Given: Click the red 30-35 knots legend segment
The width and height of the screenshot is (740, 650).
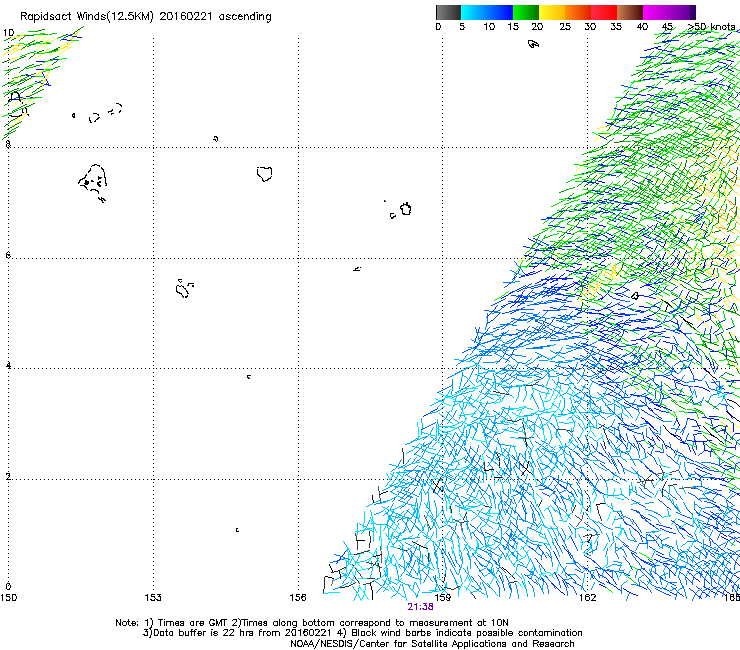Looking at the screenshot, I should tap(604, 12).
